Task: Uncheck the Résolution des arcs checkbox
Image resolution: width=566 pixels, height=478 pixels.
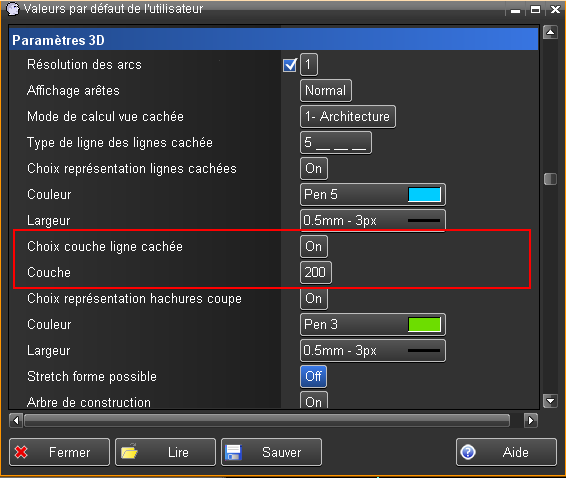Action: point(290,65)
